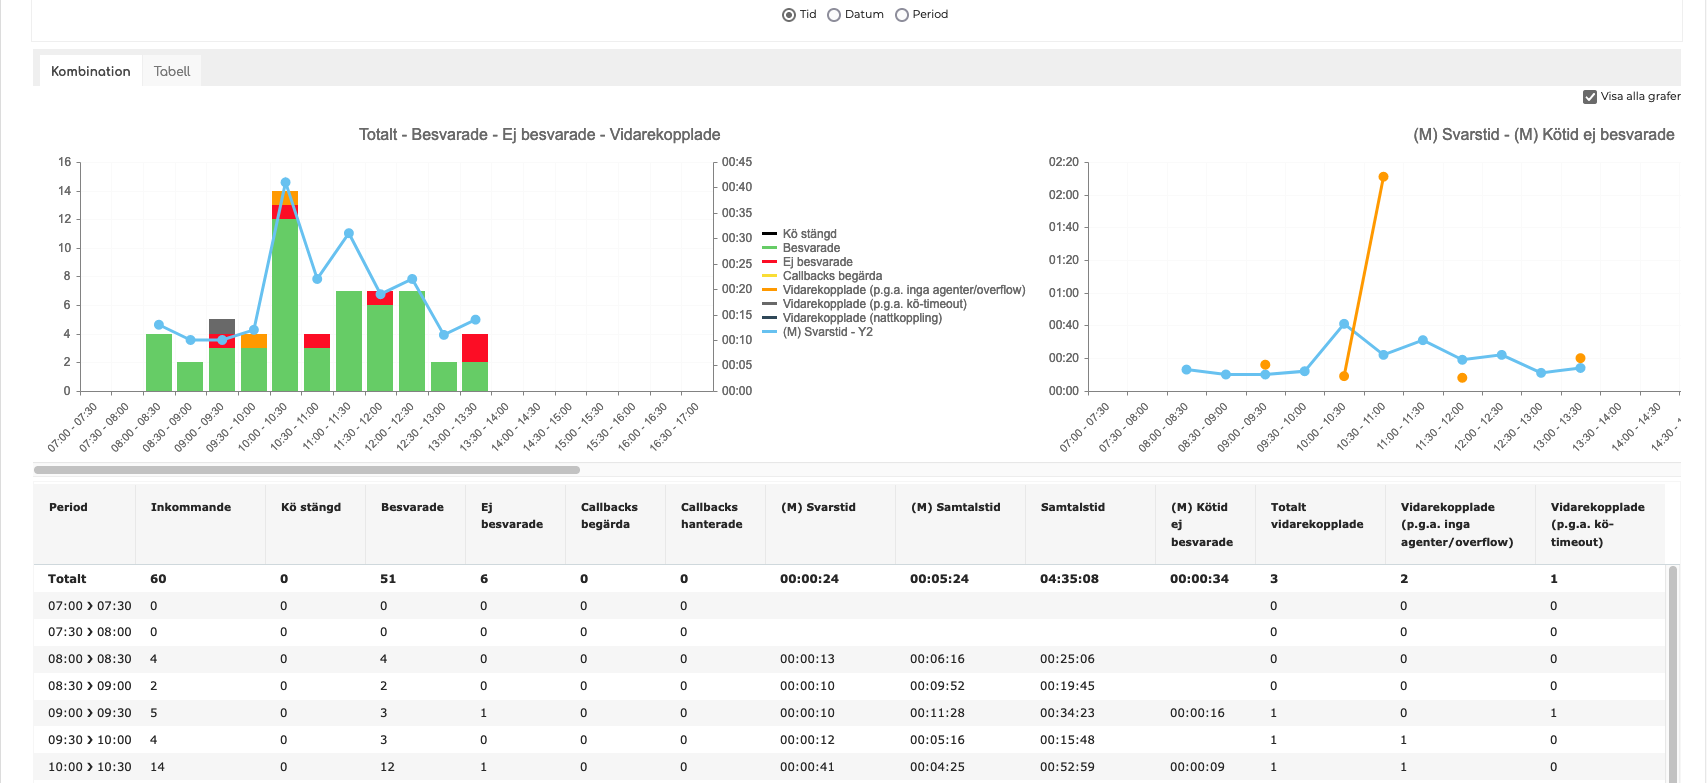The width and height of the screenshot is (1707, 783).
Task: Click the horizontal scrollbar below the charts
Action: [307, 469]
